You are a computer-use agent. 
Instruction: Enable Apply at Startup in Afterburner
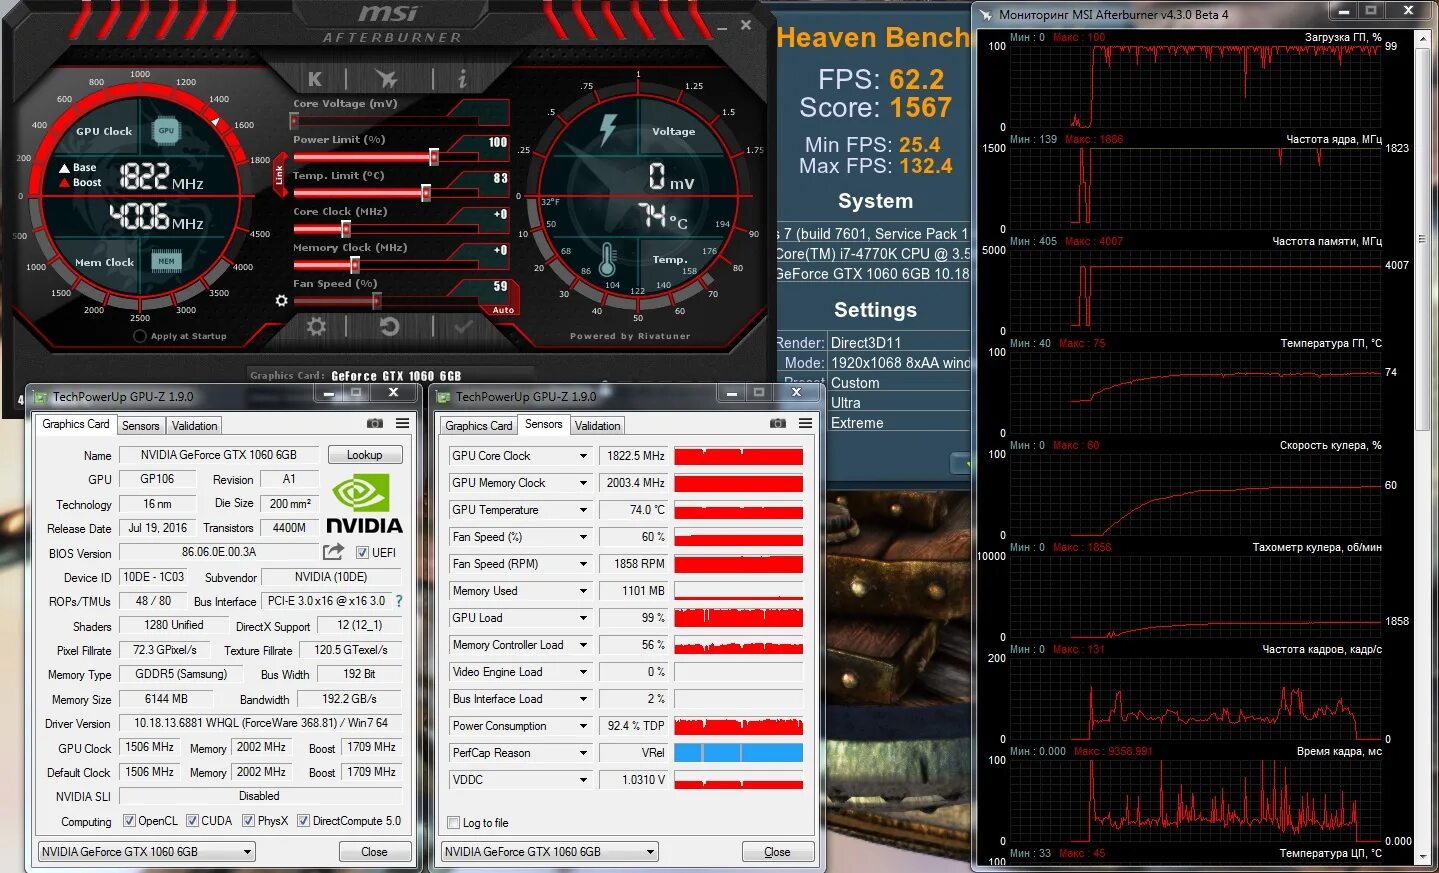tap(140, 336)
